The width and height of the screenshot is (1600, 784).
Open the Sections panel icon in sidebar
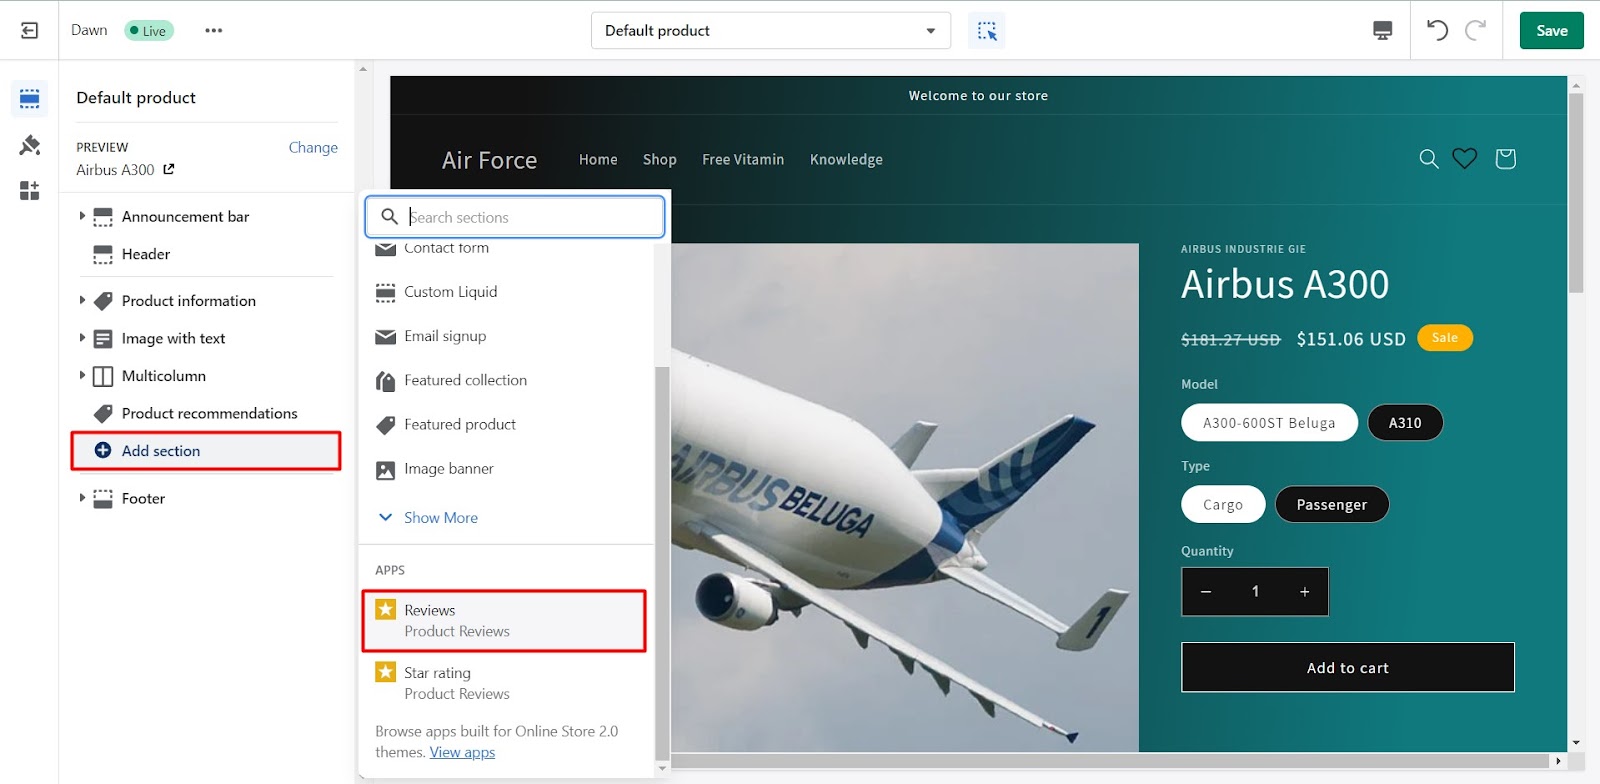pyautogui.click(x=29, y=98)
